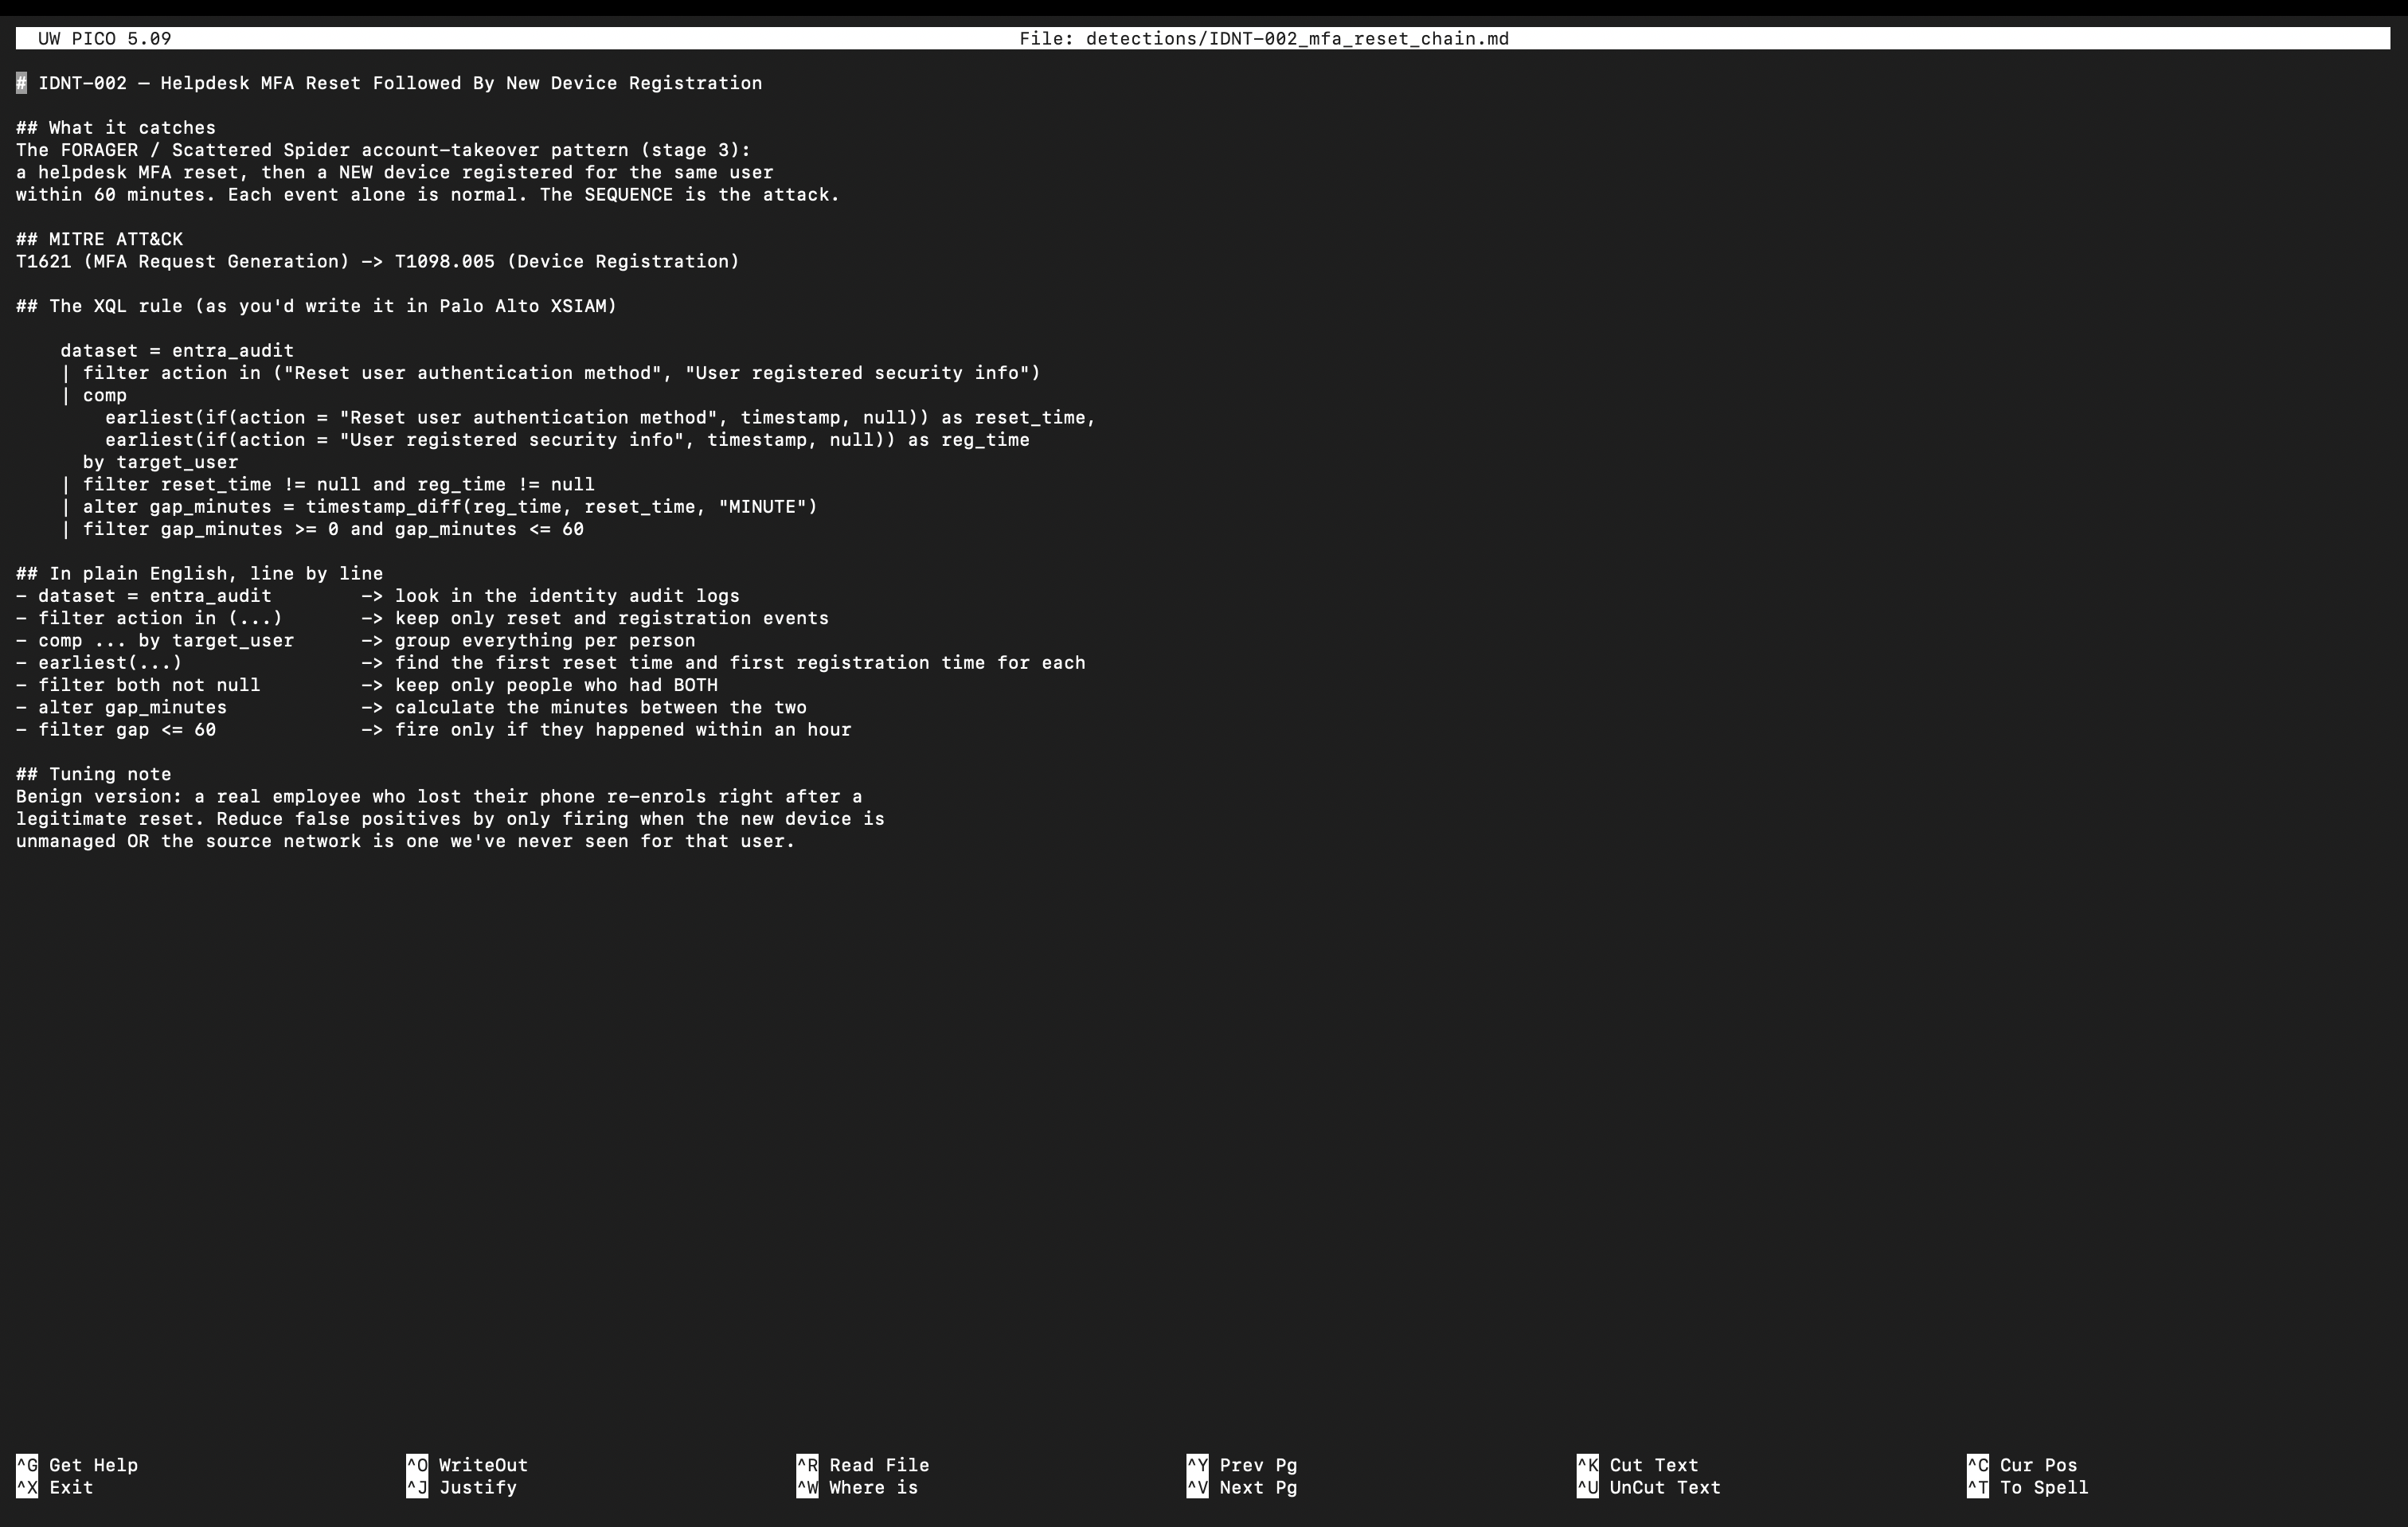Click the 'calculate the minutes between the two' line
This screenshot has height=1527, width=2408.
point(412,707)
